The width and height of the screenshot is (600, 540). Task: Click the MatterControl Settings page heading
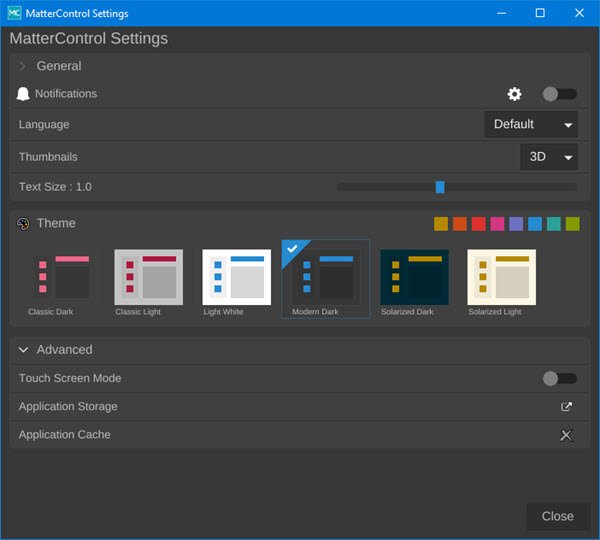click(89, 39)
